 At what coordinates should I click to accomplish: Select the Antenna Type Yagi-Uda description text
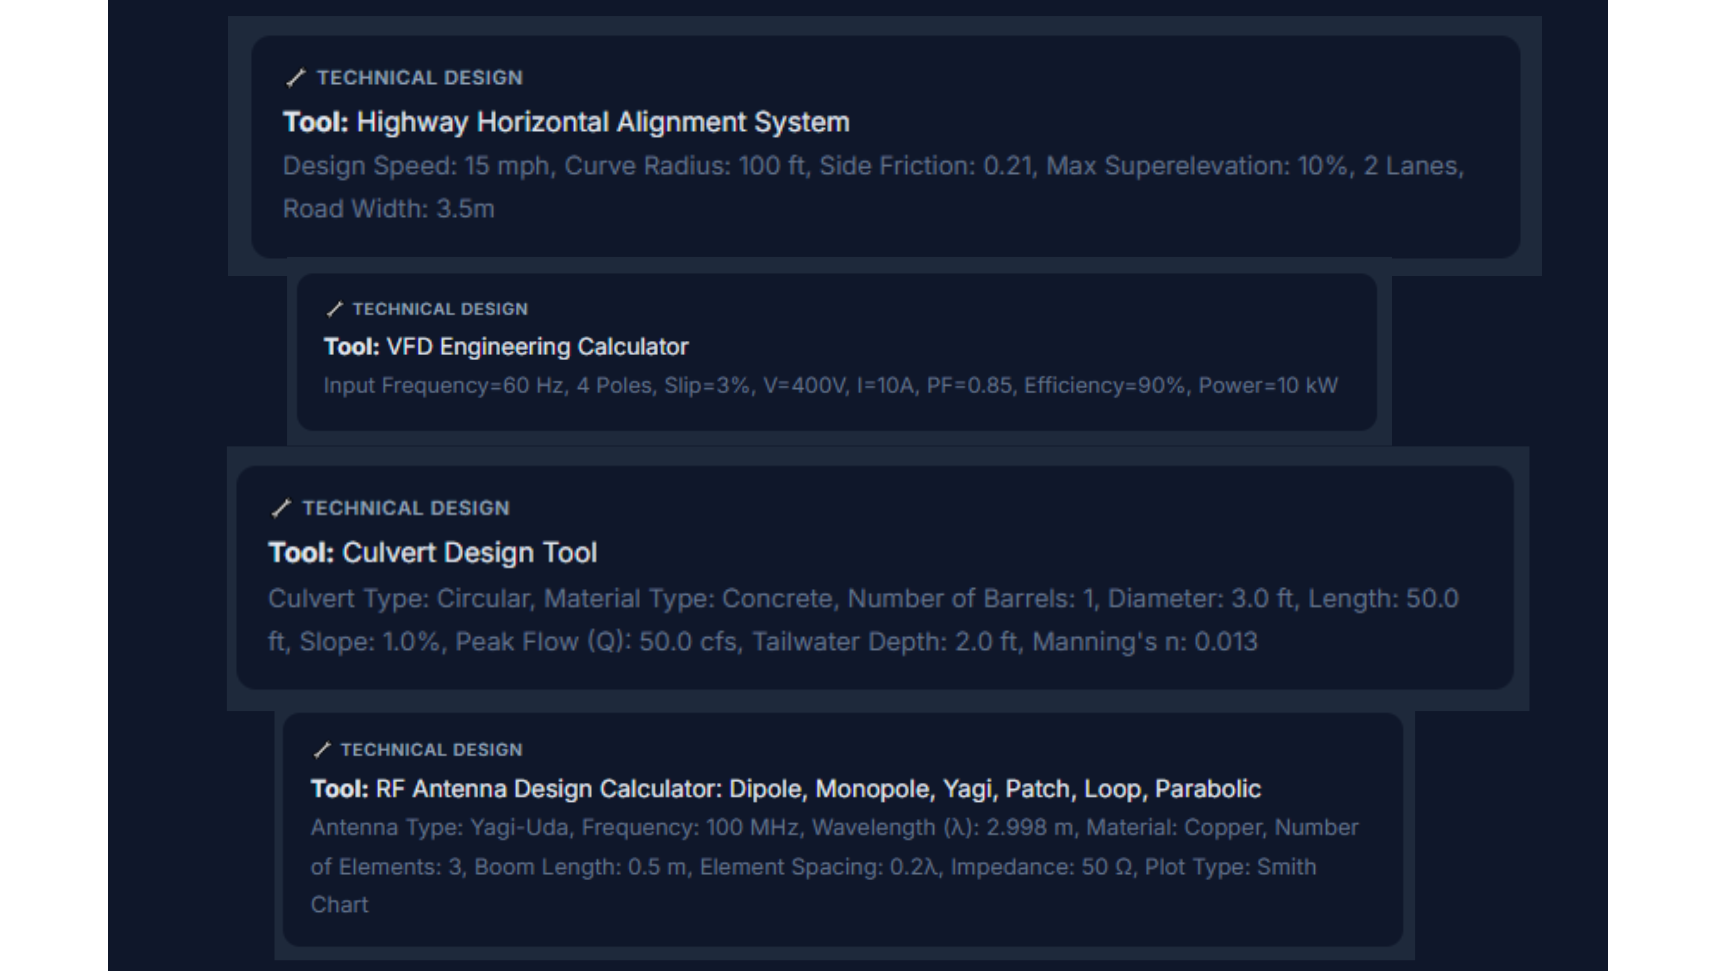834,866
